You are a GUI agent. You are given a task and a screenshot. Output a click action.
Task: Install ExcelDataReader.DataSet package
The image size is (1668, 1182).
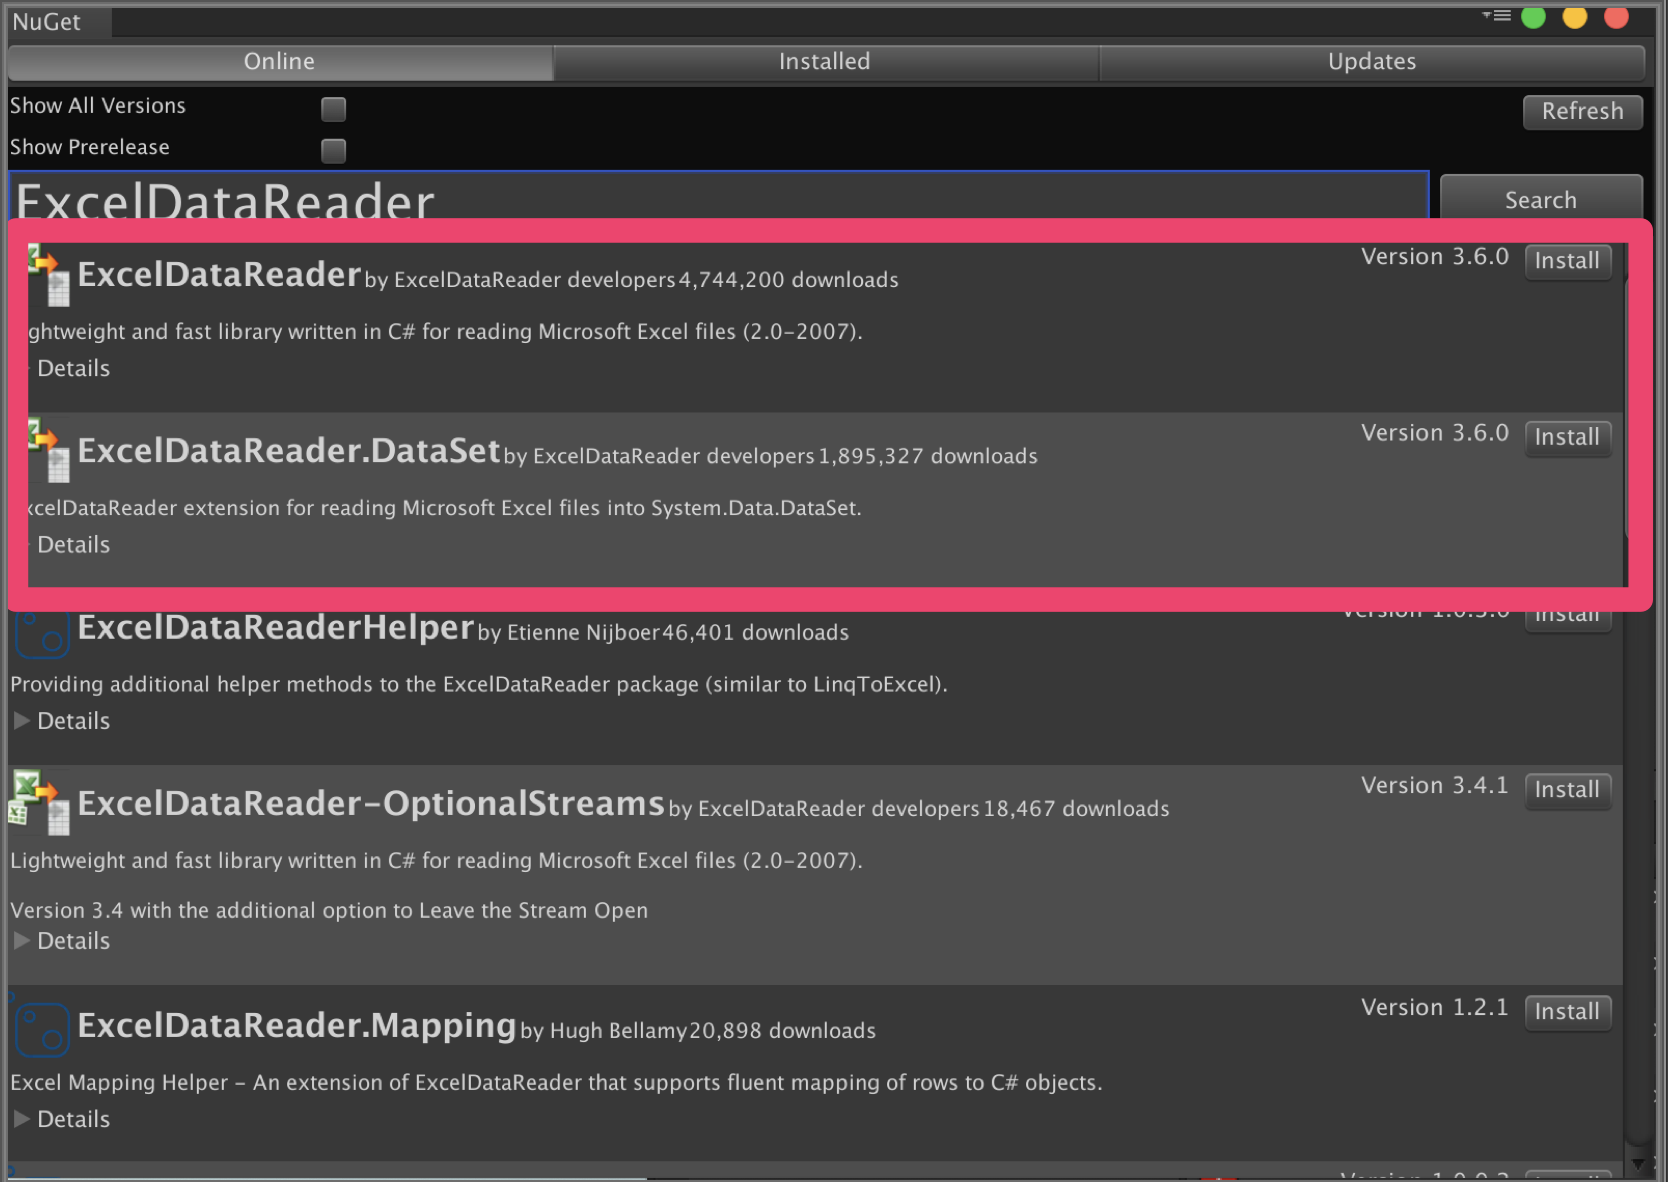pyautogui.click(x=1567, y=437)
